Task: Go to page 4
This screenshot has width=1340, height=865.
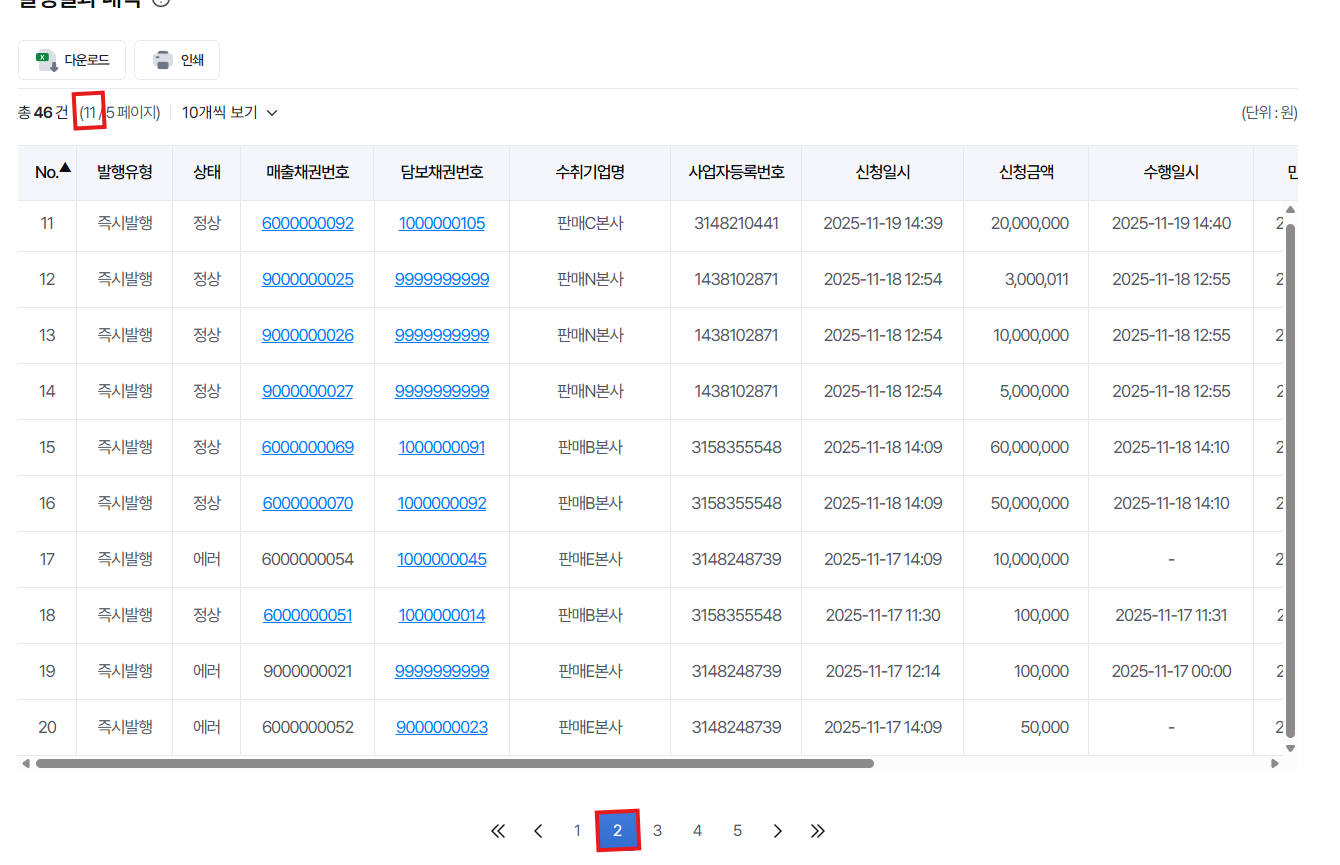Action: (x=697, y=831)
